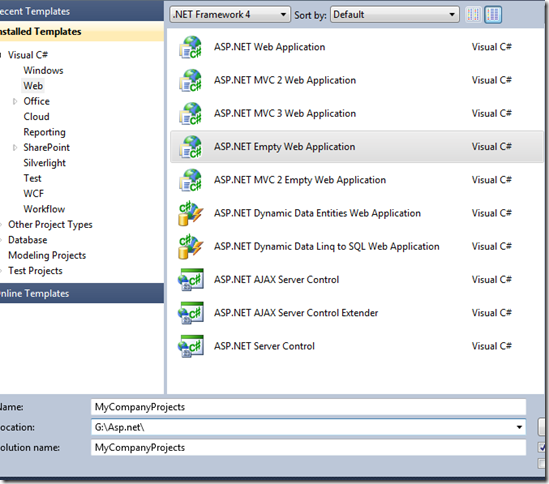Pick the ASP.NET Empty Web Application icon
This screenshot has width=549, height=484.
[x=190, y=147]
